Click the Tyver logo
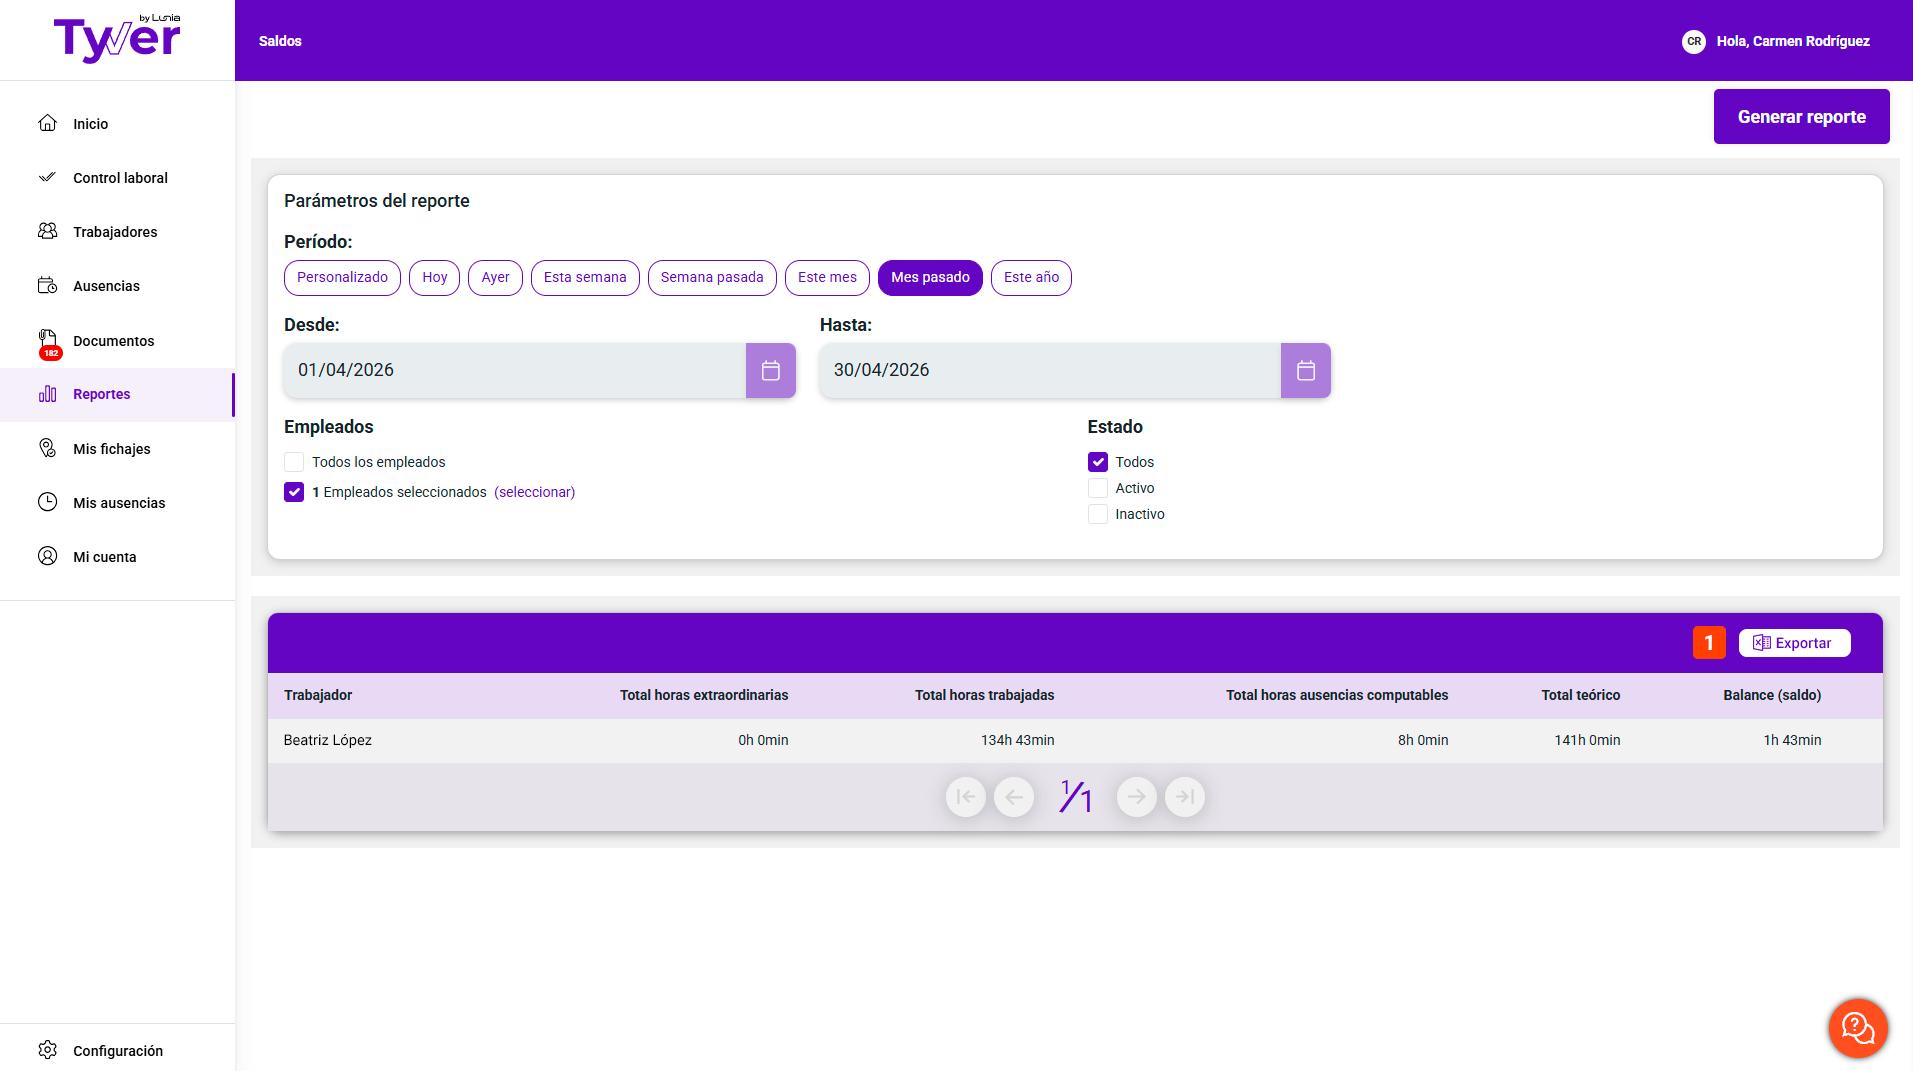 coord(117,39)
